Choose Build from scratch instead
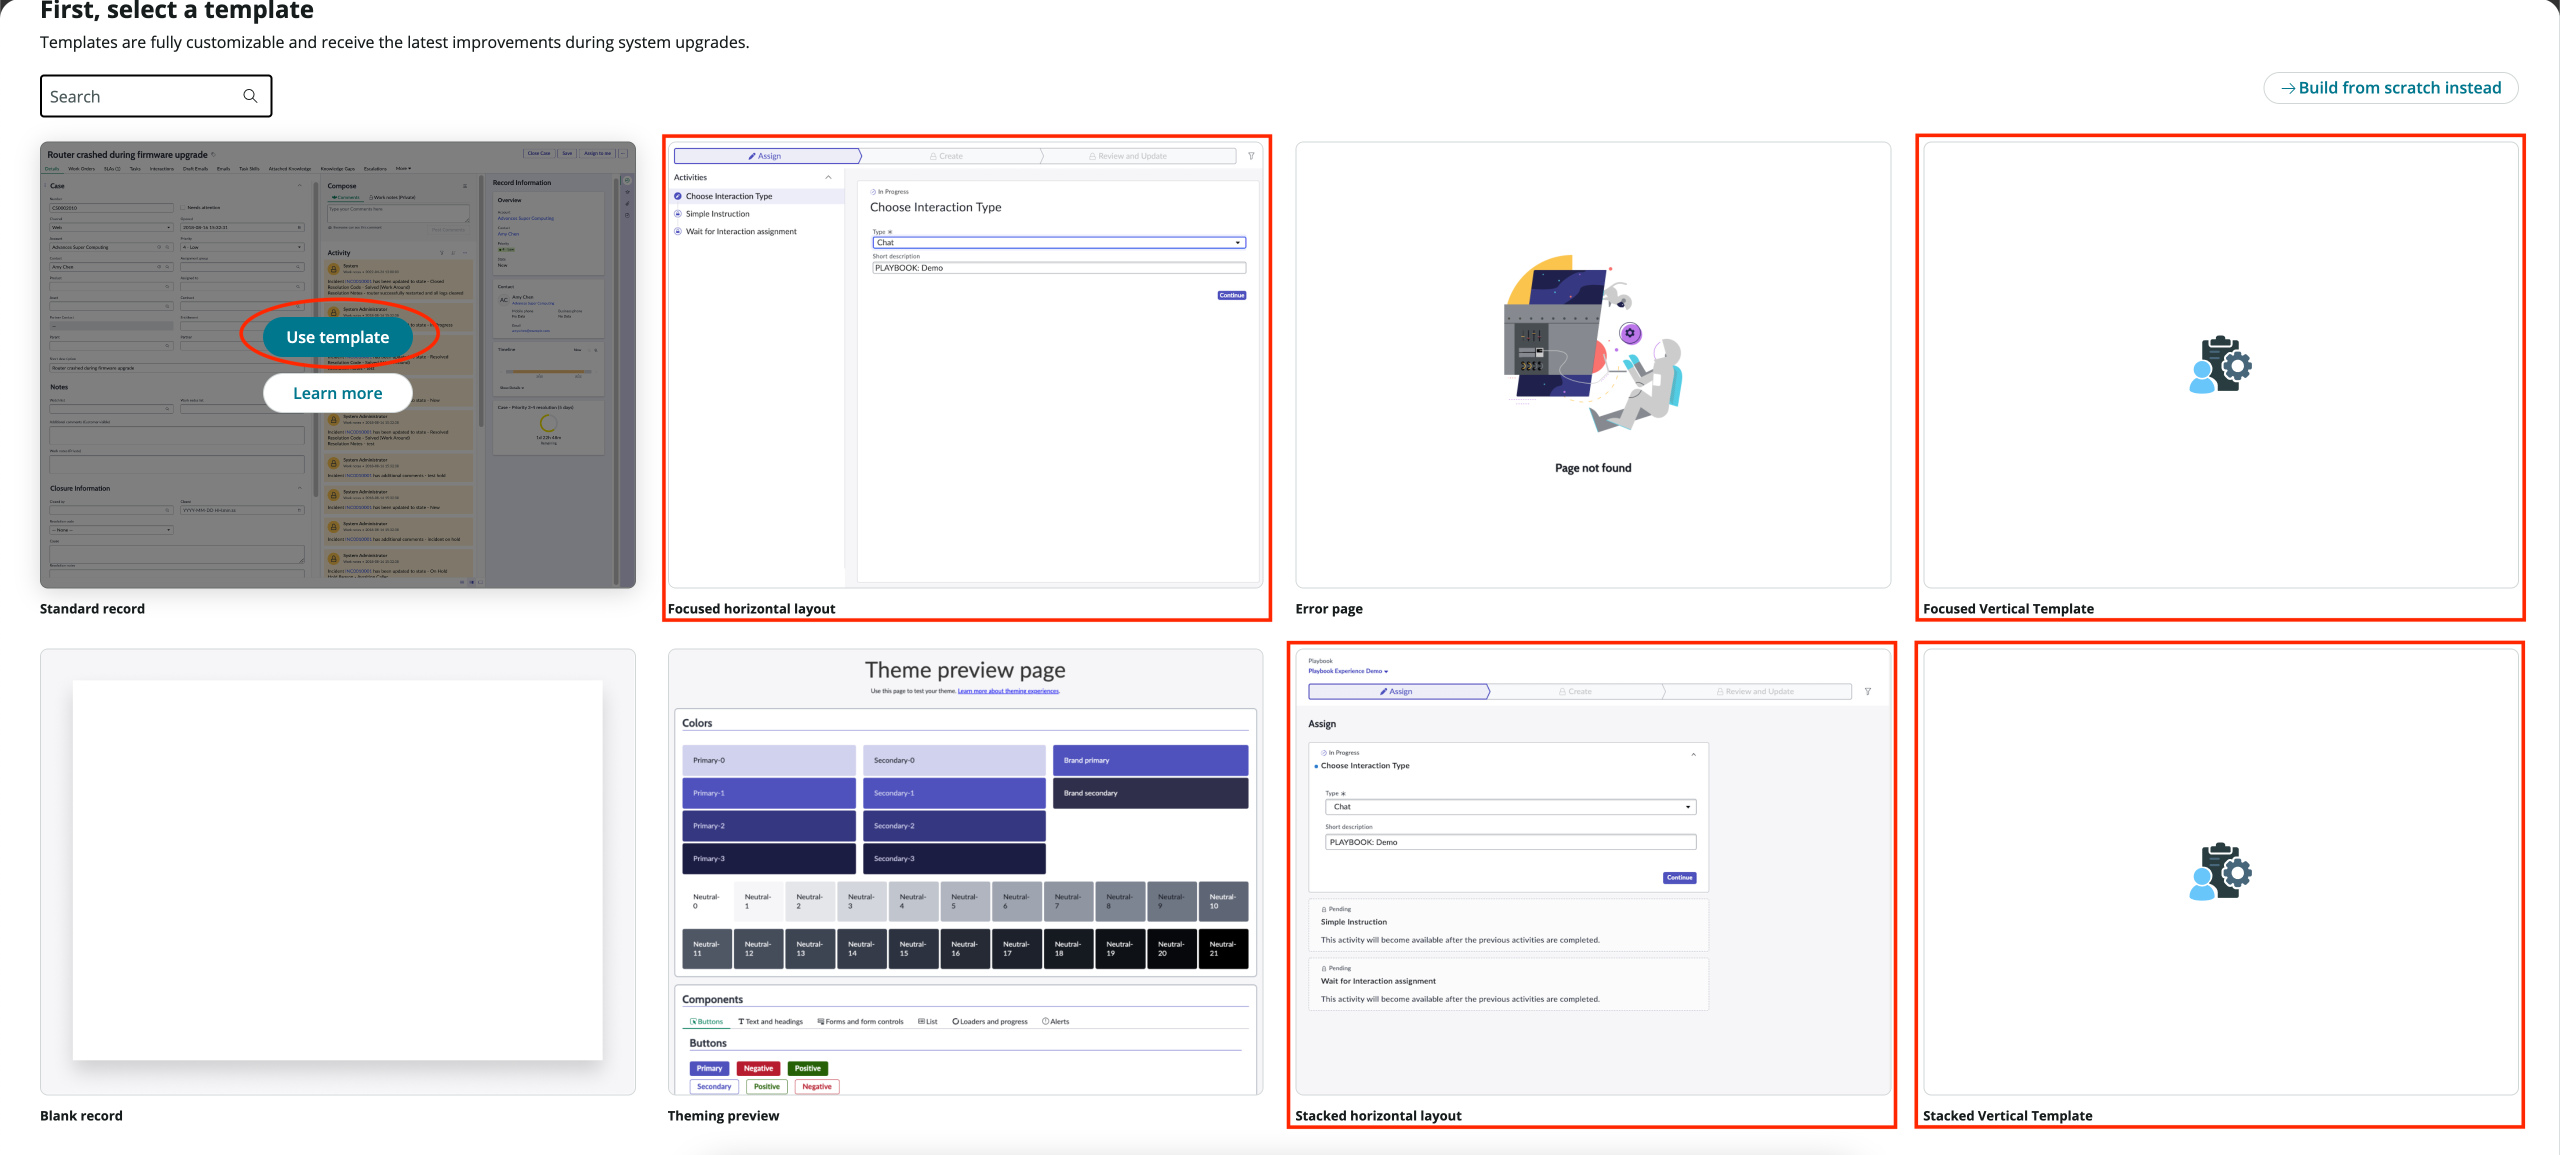This screenshot has height=1155, width=2560. tap(2390, 88)
